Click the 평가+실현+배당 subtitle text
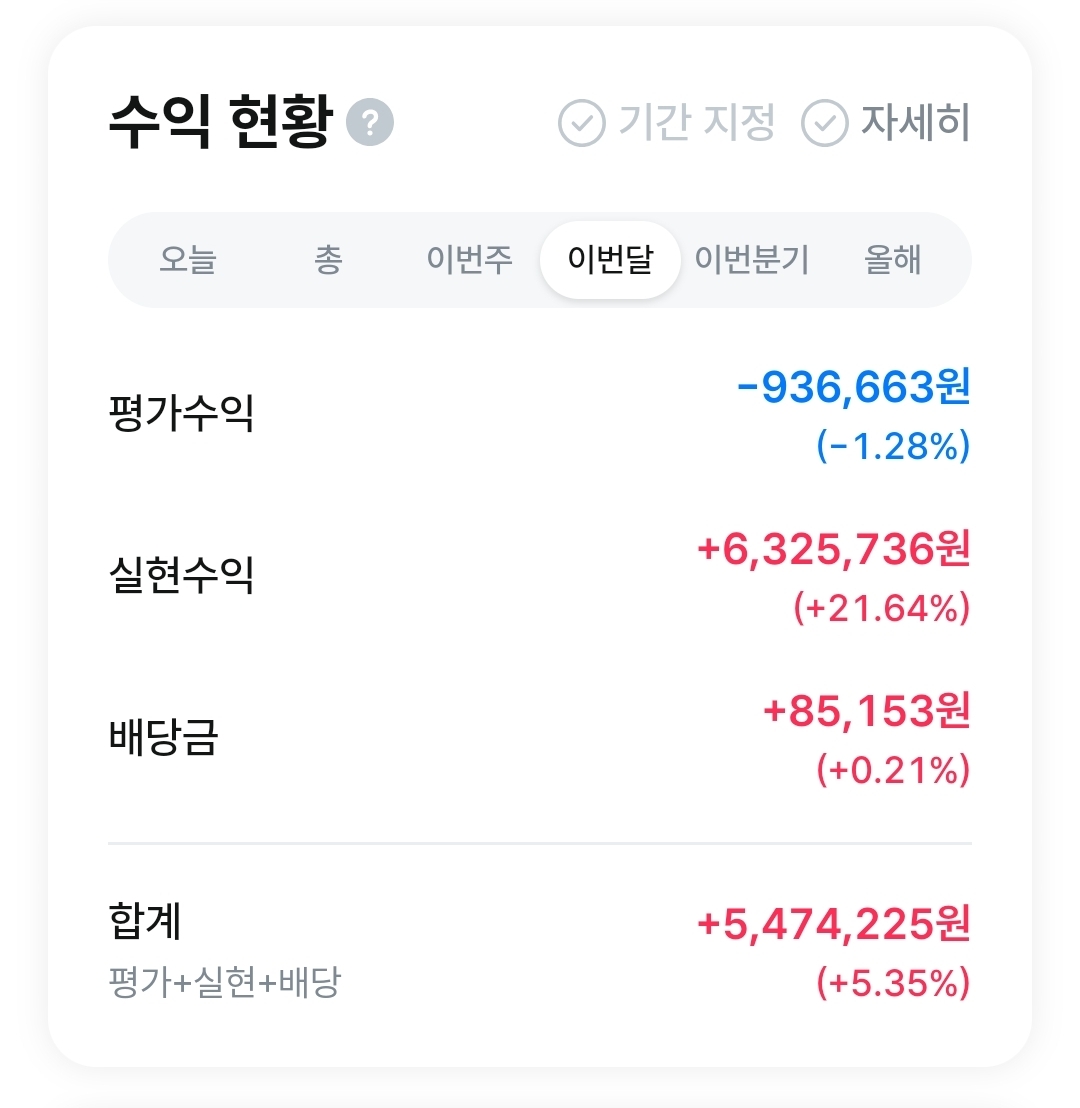1080x1108 pixels. (x=224, y=983)
